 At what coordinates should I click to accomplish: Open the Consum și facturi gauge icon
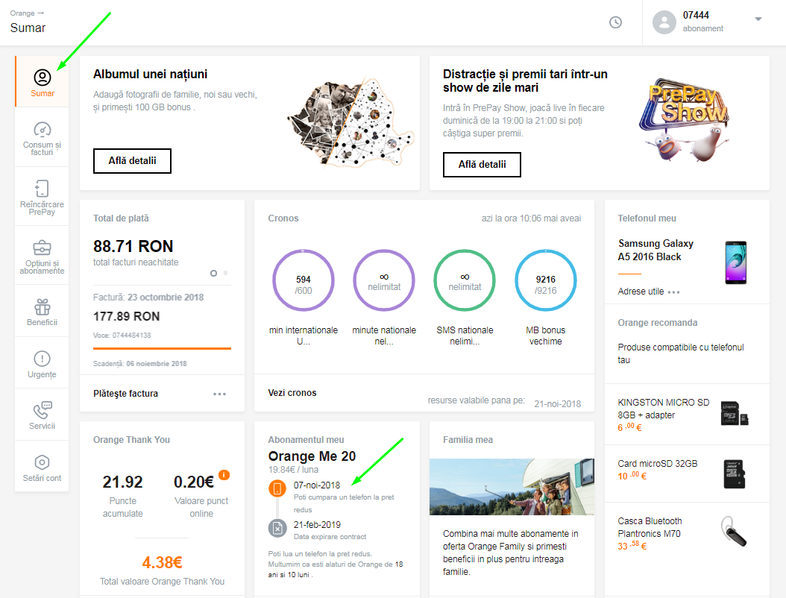click(x=42, y=131)
